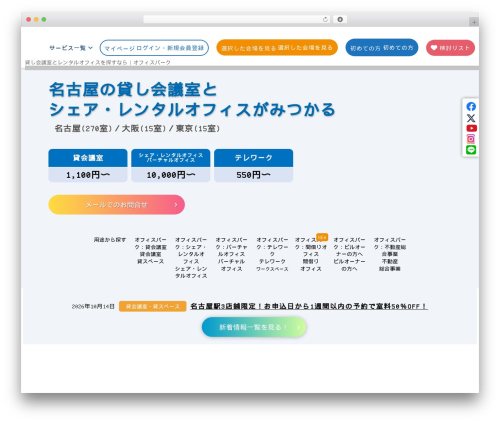The image size is (500, 423).
Task: Expand the サービス一覧 dropdown
Action: click(71, 48)
